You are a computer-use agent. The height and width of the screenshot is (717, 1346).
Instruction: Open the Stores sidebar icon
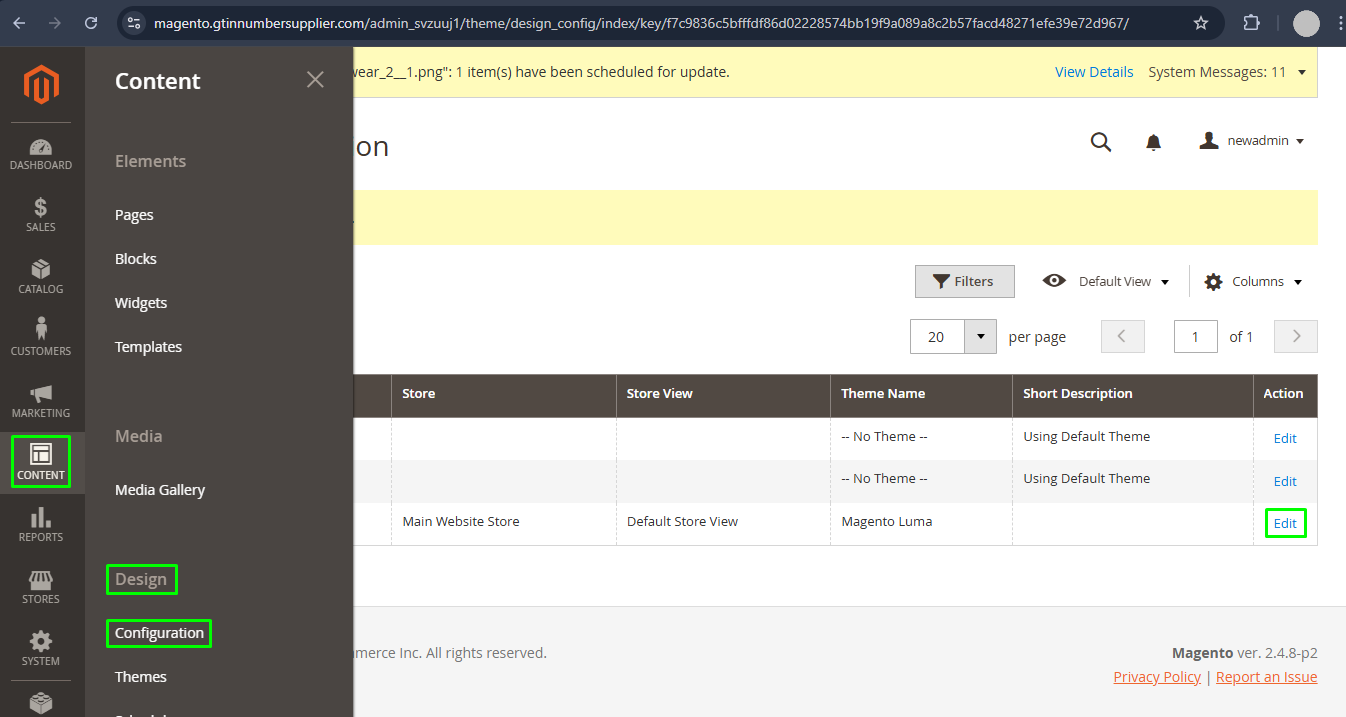tap(41, 585)
